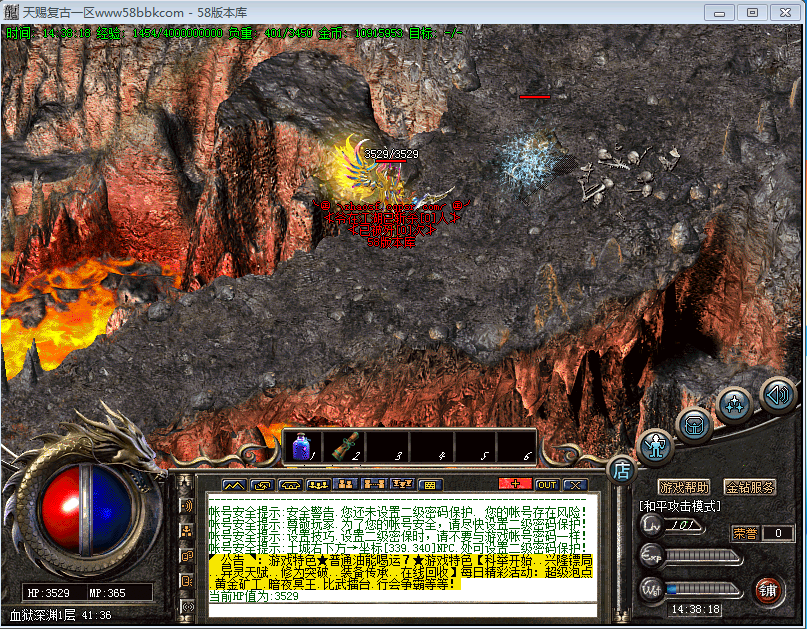Image resolution: width=807 pixels, height=629 pixels.
Task: Toggle the sound-wave chat channel side icon
Action: pyautogui.click(x=186, y=506)
